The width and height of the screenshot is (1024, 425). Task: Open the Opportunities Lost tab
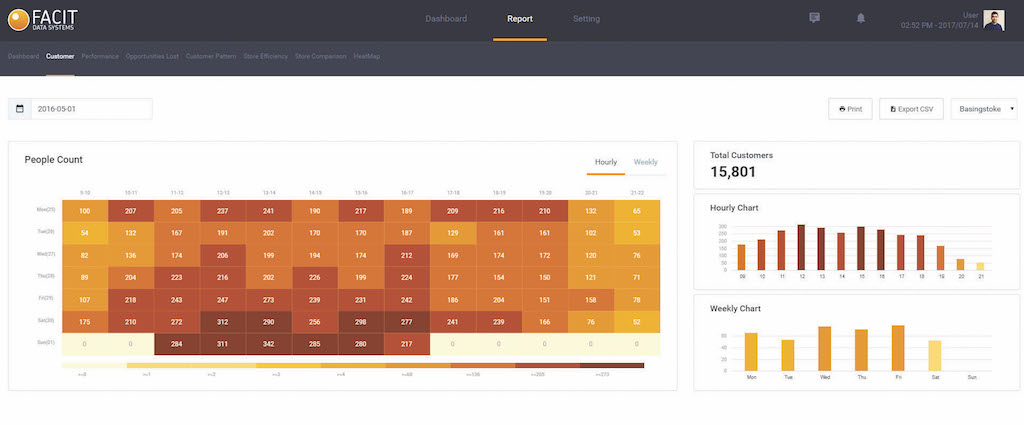pos(152,56)
